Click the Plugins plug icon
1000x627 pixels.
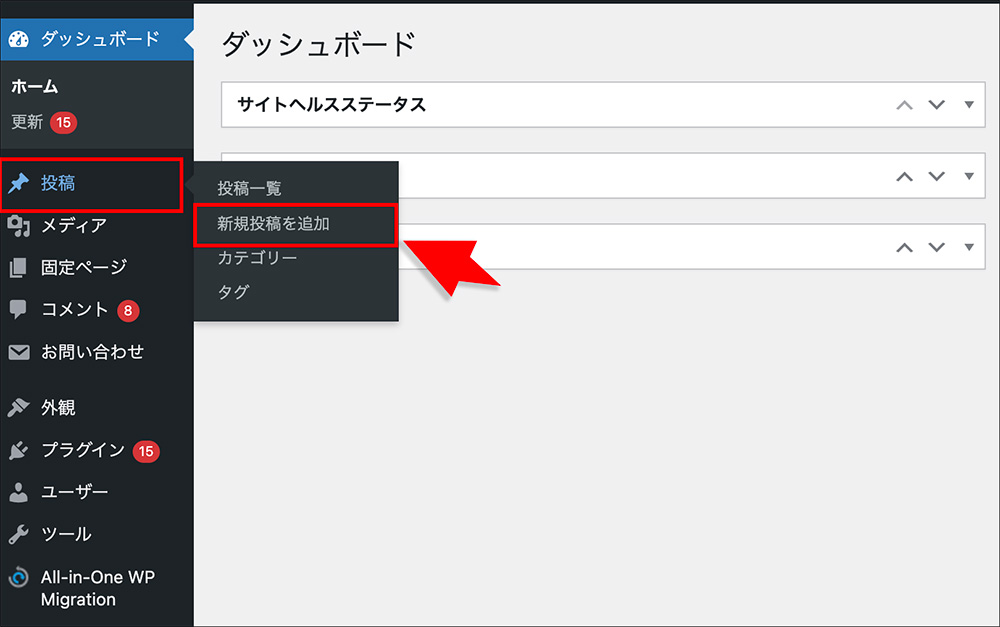pyautogui.click(x=18, y=450)
